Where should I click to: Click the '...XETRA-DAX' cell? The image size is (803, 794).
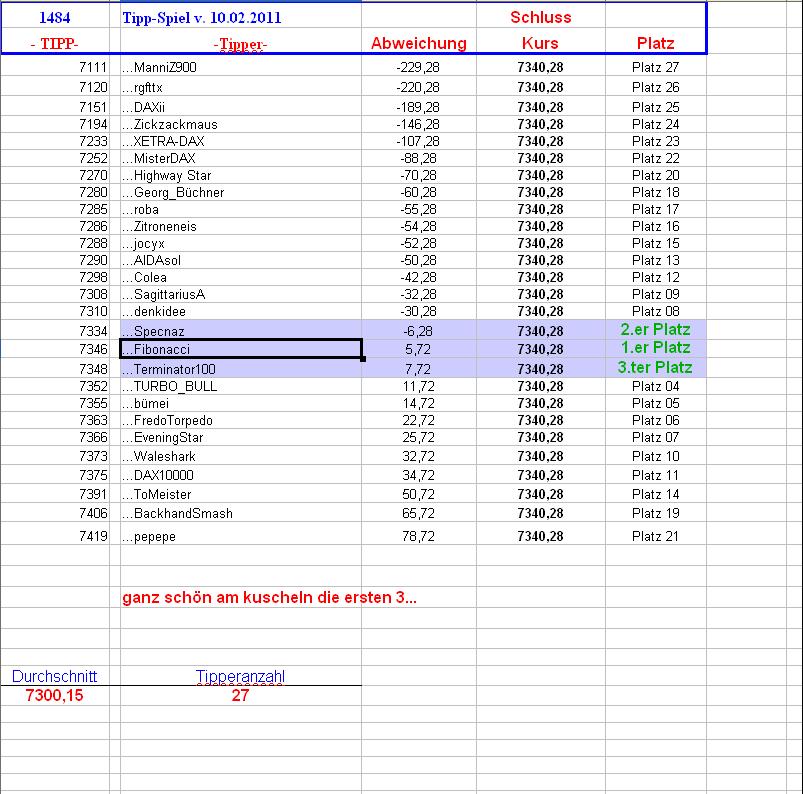(x=241, y=141)
